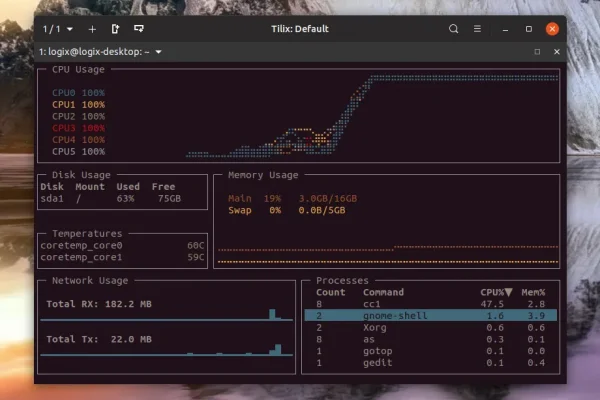Open the Tilix search icon

[x=453, y=29]
